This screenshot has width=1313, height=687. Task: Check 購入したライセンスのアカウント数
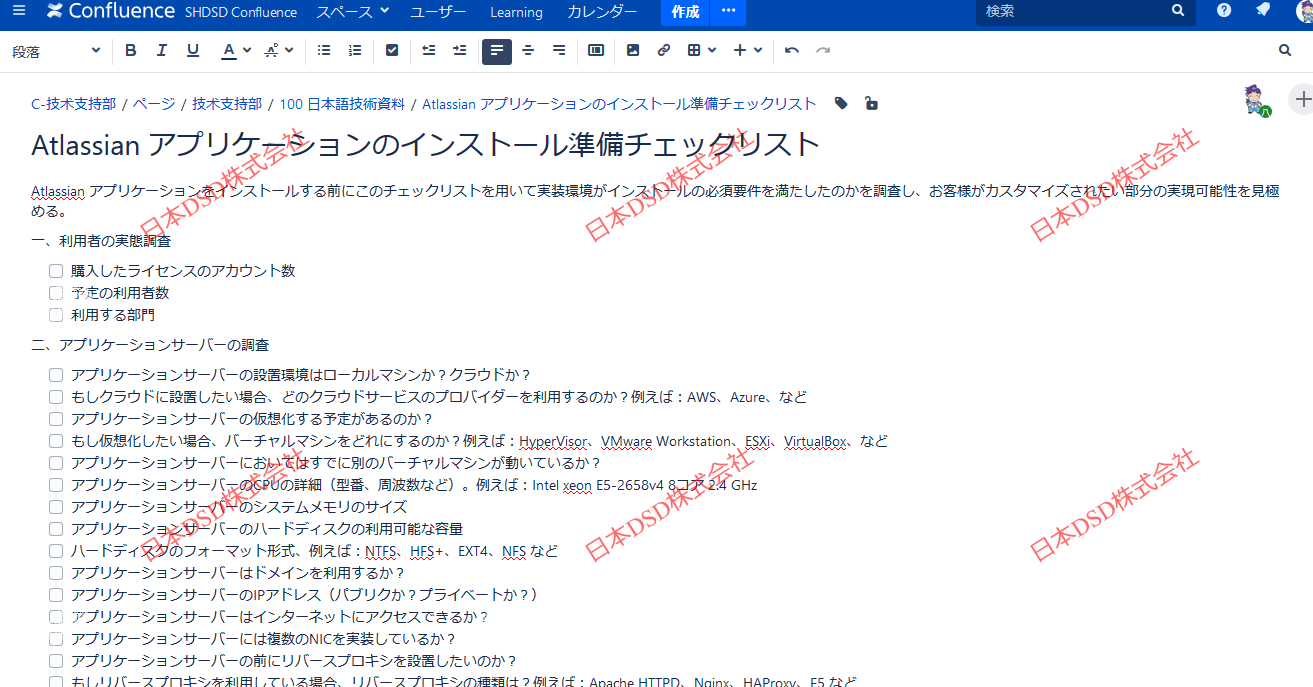tap(56, 271)
